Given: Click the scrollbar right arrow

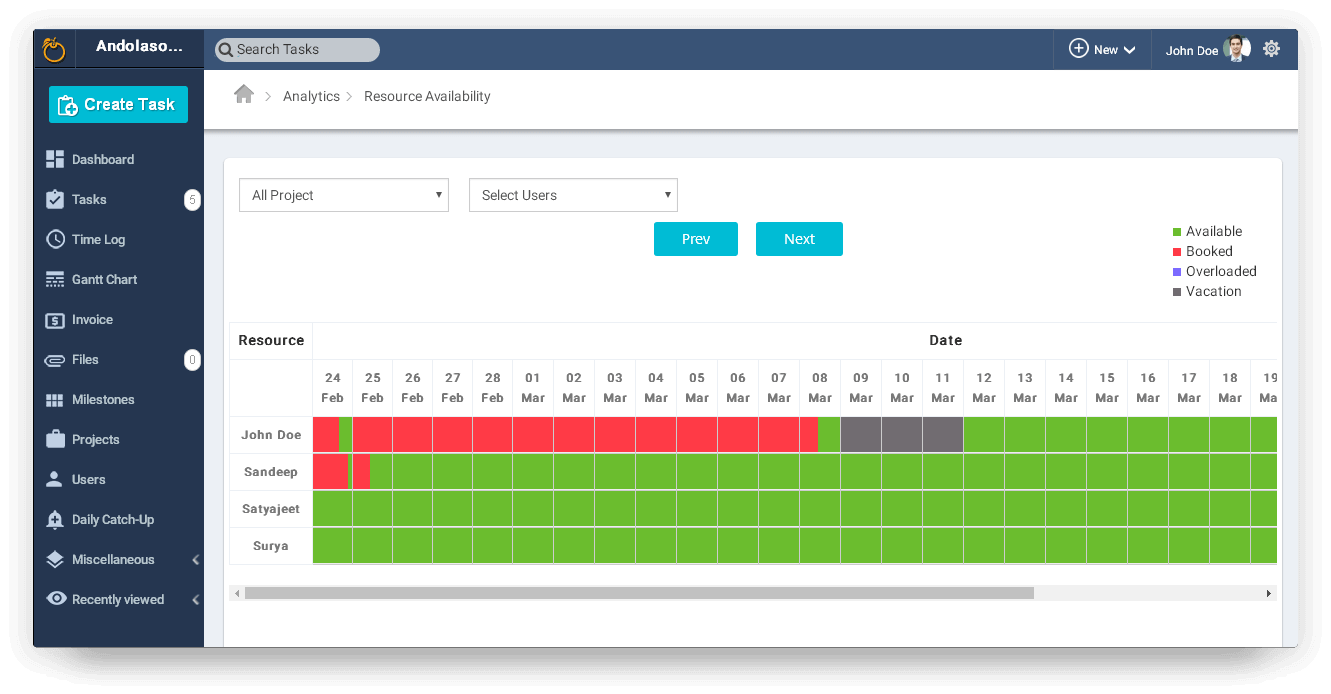Looking at the screenshot, I should (1269, 593).
